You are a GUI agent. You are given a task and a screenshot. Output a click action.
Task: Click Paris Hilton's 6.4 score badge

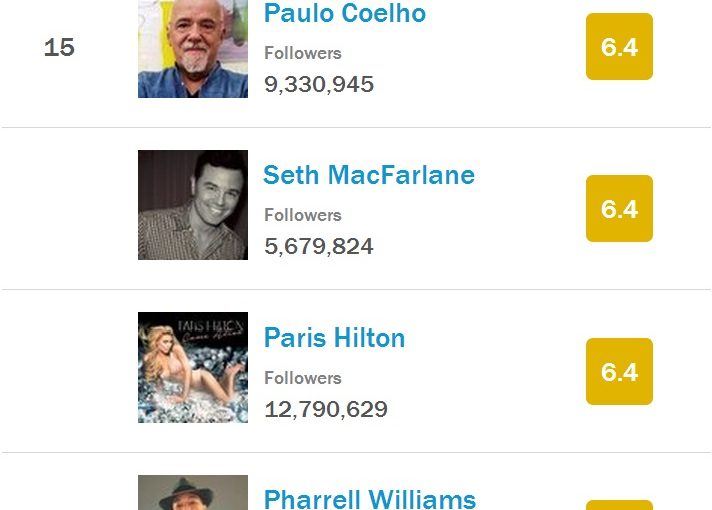pyautogui.click(x=619, y=371)
